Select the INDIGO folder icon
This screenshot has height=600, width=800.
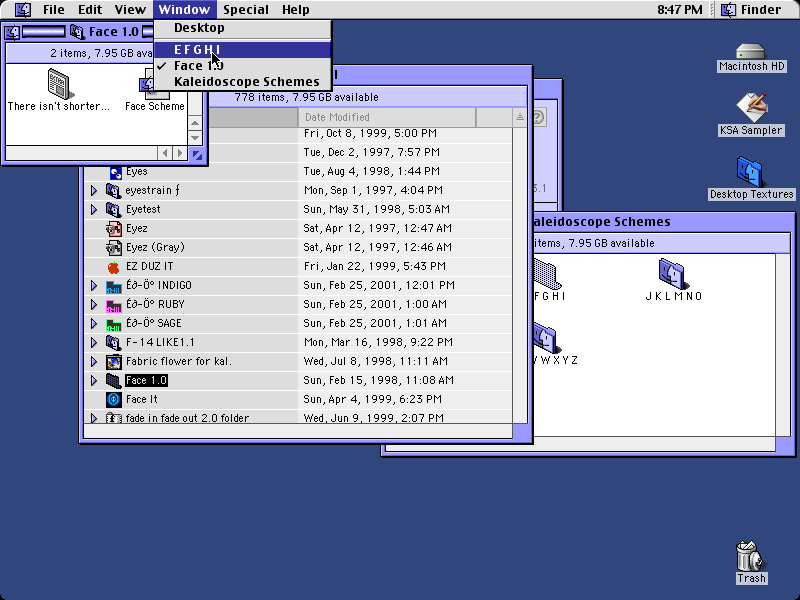(113, 286)
